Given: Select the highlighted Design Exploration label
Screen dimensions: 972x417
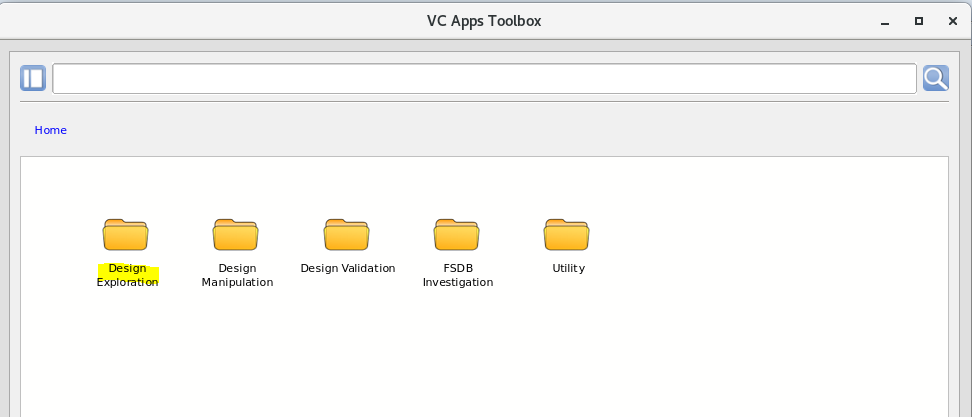Looking at the screenshot, I should [x=128, y=275].
